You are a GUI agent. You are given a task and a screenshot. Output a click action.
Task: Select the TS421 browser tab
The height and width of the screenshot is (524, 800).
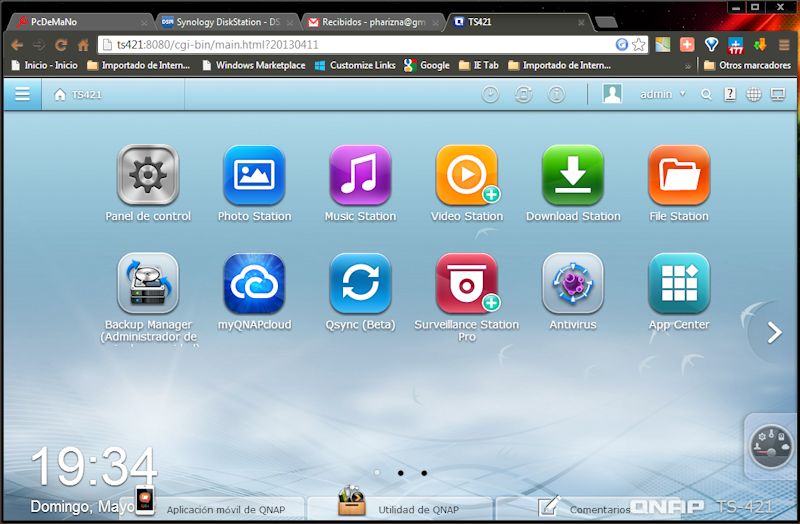(x=520, y=22)
